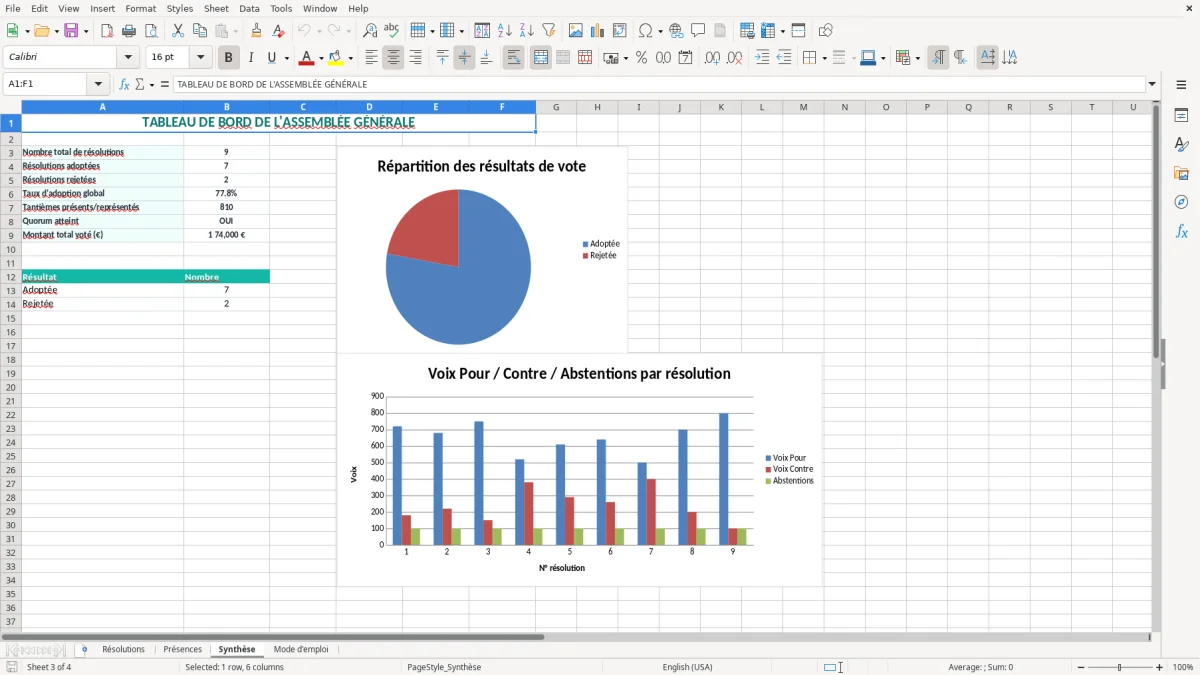Viewport: 1200px width, 675px height.
Task: Add a decimal place
Action: [x=713, y=58]
